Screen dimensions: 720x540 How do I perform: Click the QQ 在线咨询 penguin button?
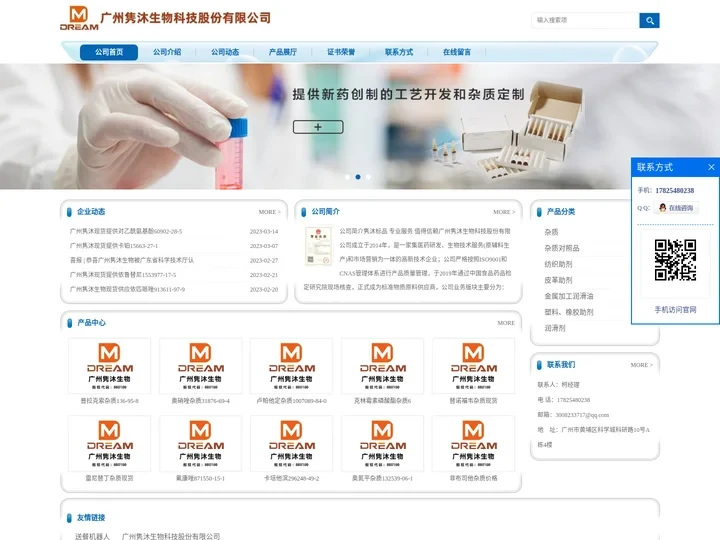pyautogui.click(x=676, y=208)
